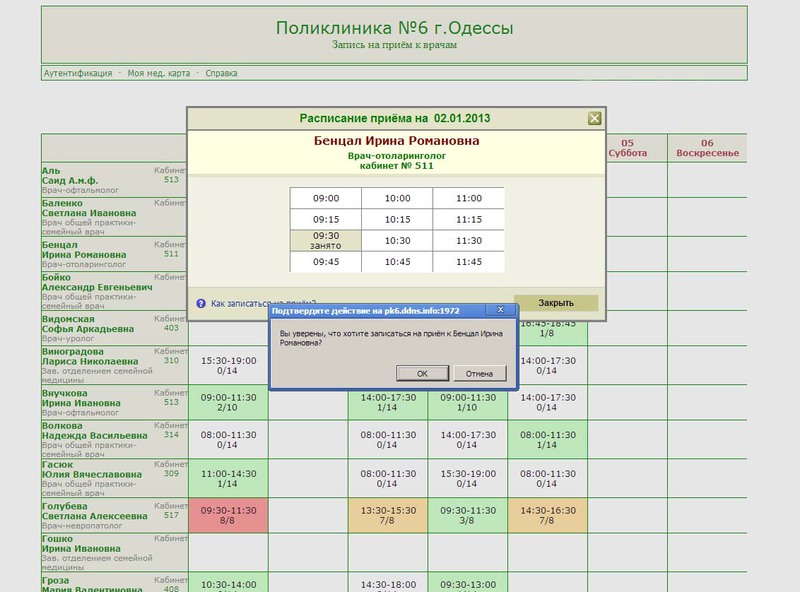Open the Справка menu item
This screenshot has height=592, width=800.
[x=221, y=73]
